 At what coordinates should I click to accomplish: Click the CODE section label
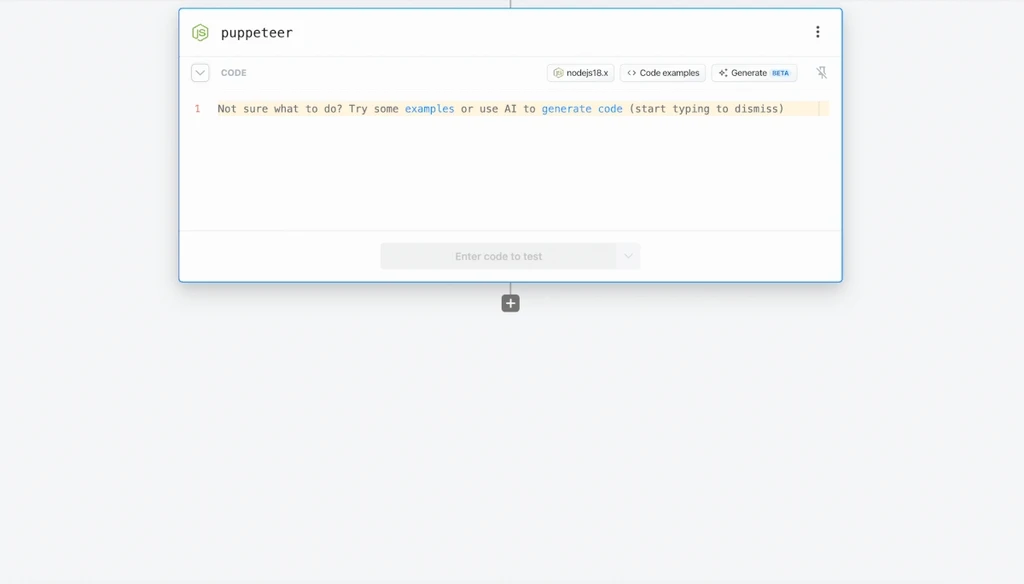pos(233,73)
